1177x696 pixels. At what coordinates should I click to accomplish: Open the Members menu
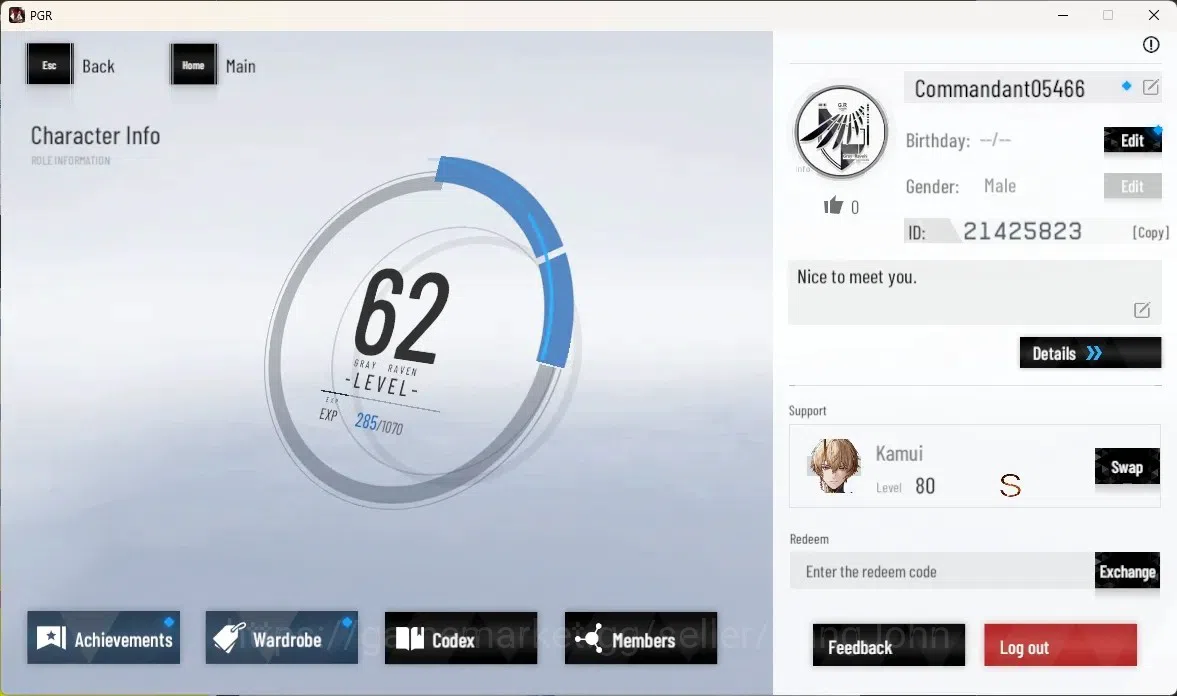(640, 638)
